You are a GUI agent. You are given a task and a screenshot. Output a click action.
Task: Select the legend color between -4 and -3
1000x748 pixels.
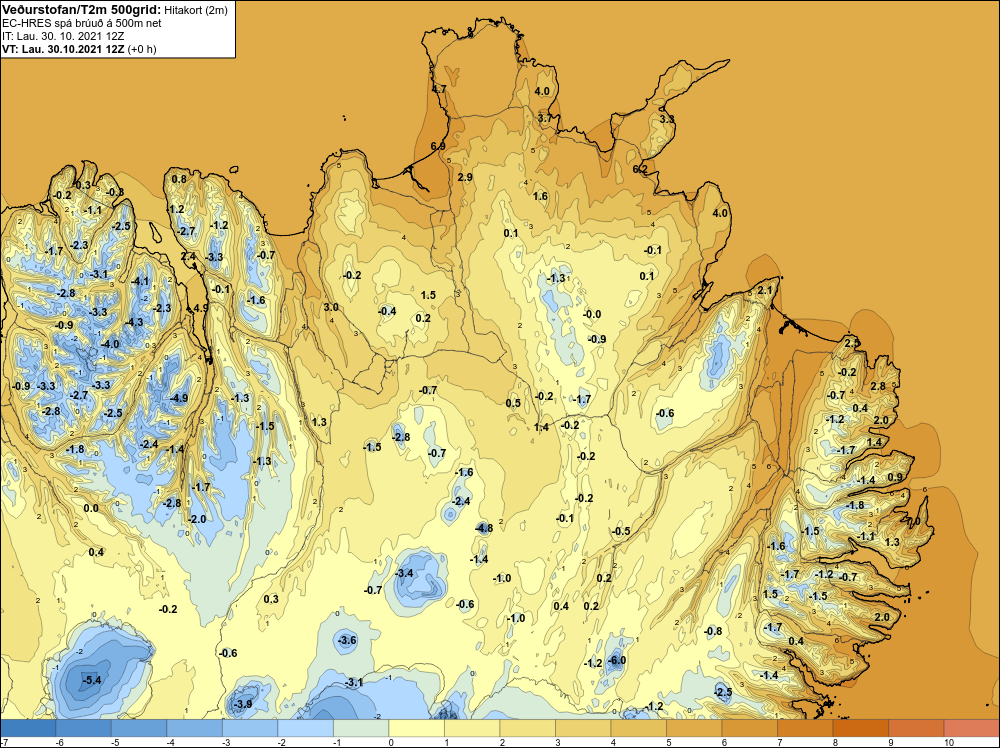tap(195, 728)
